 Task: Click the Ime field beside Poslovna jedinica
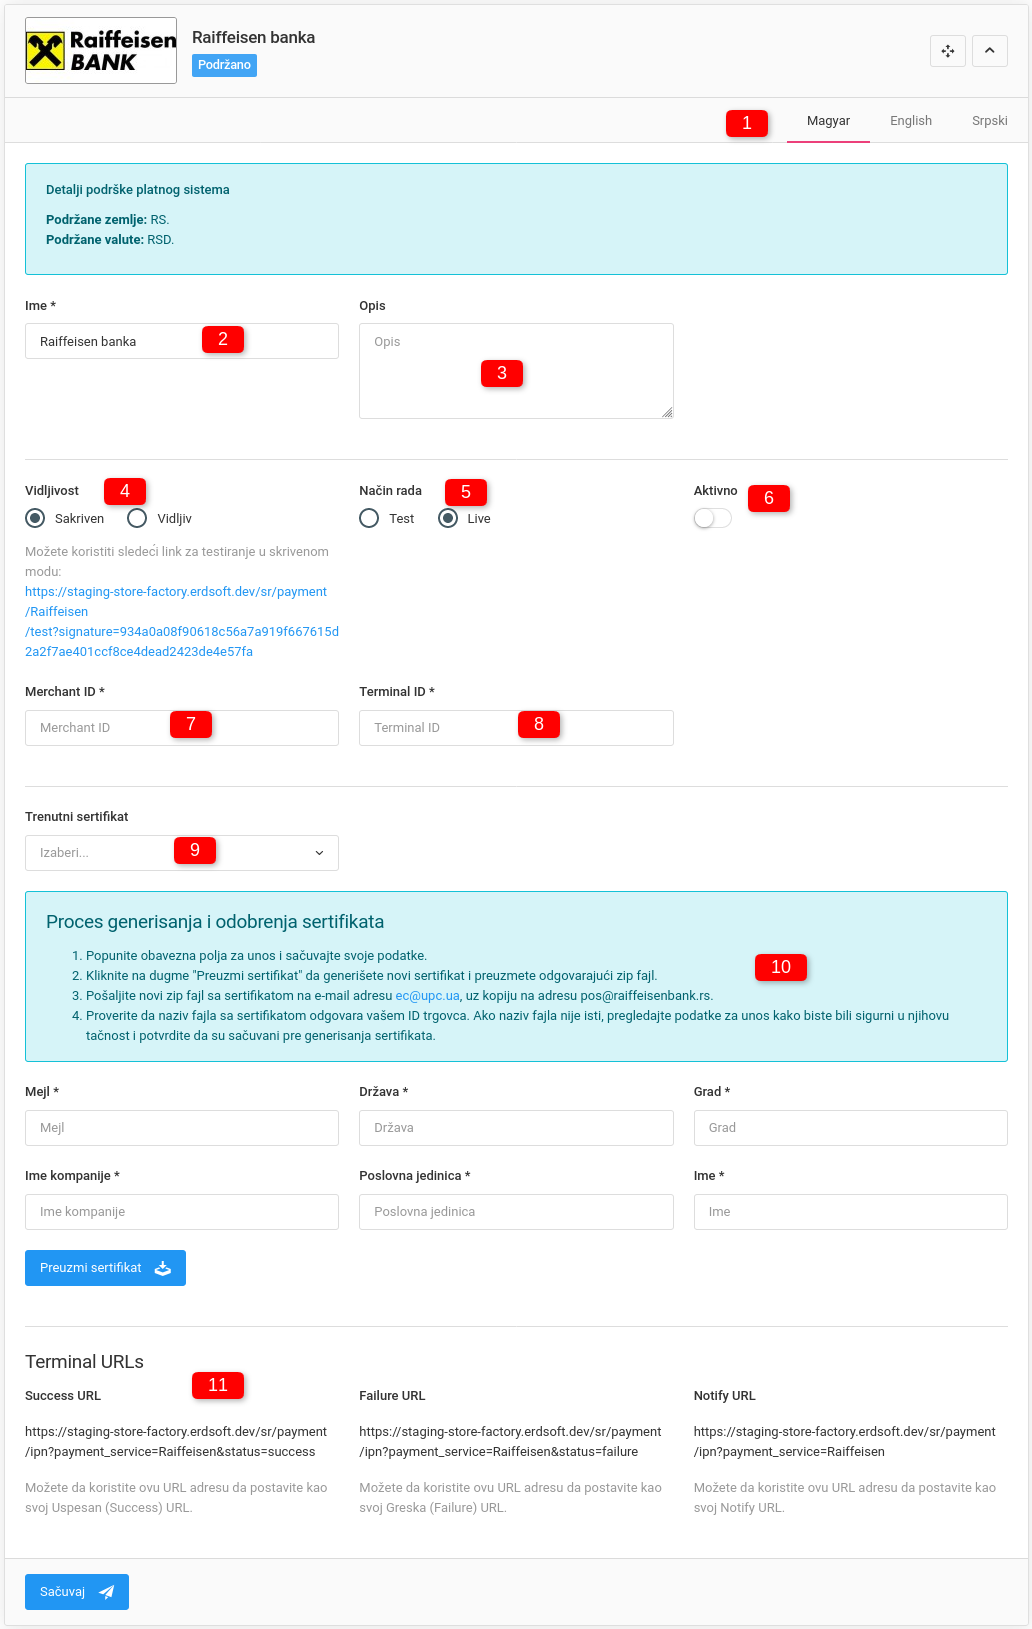click(x=851, y=1212)
